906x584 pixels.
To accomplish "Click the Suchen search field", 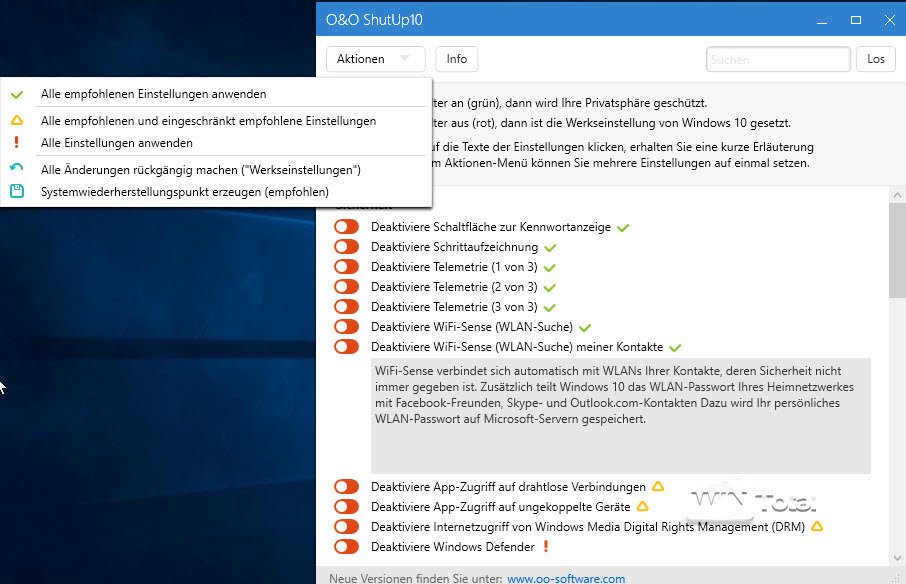I will [x=778, y=59].
